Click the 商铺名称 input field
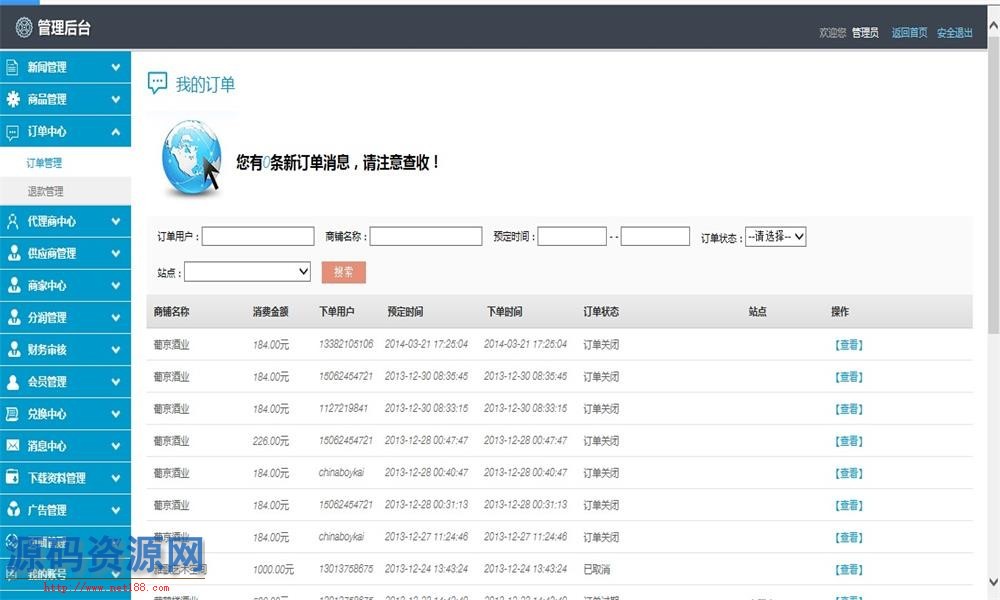The image size is (1000, 600). pyautogui.click(x=425, y=236)
